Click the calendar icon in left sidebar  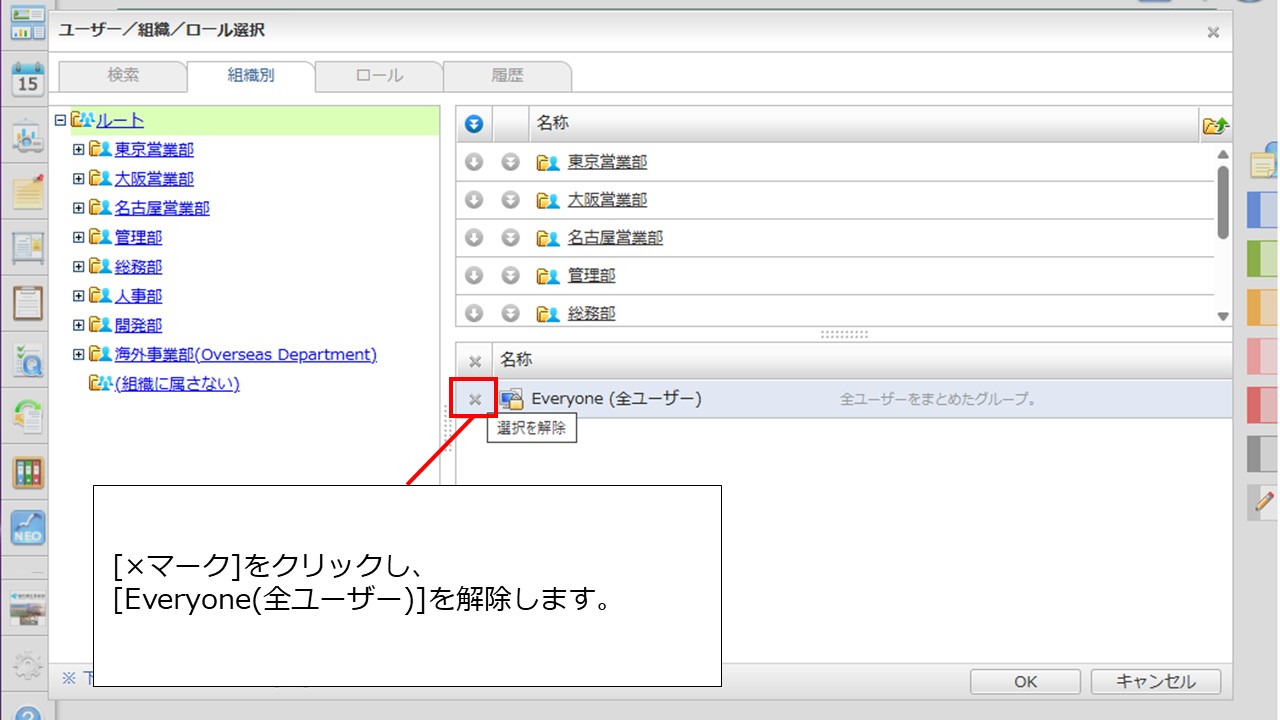tap(27, 79)
